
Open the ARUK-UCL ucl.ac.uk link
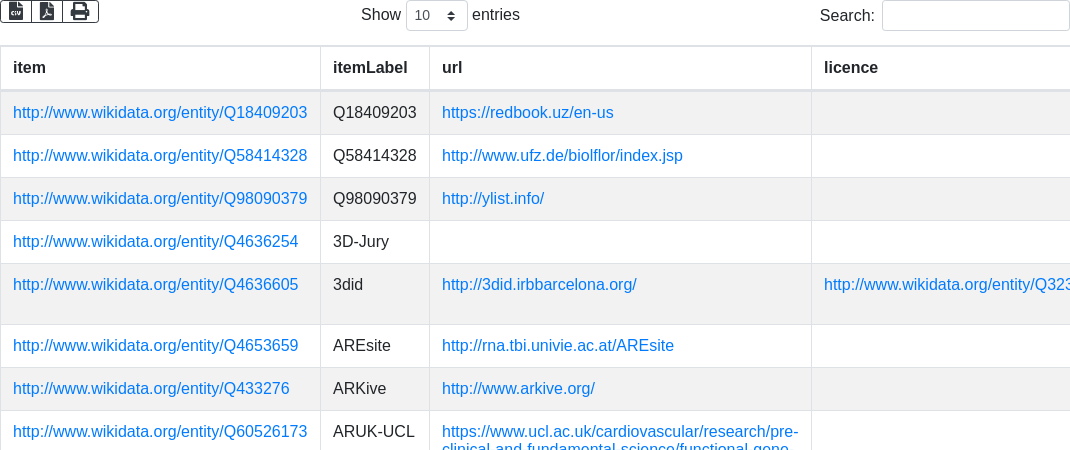click(x=620, y=439)
